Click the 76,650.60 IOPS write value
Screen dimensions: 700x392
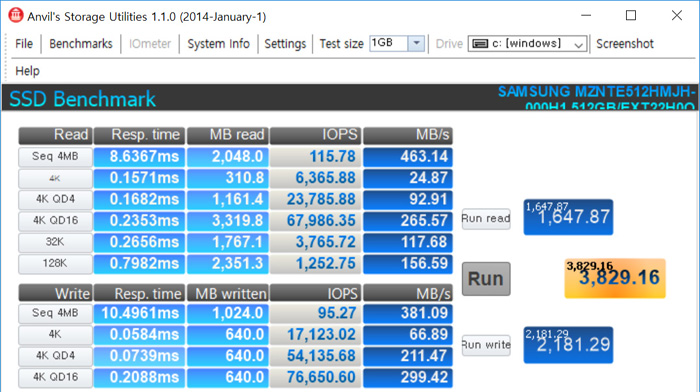coord(316,377)
